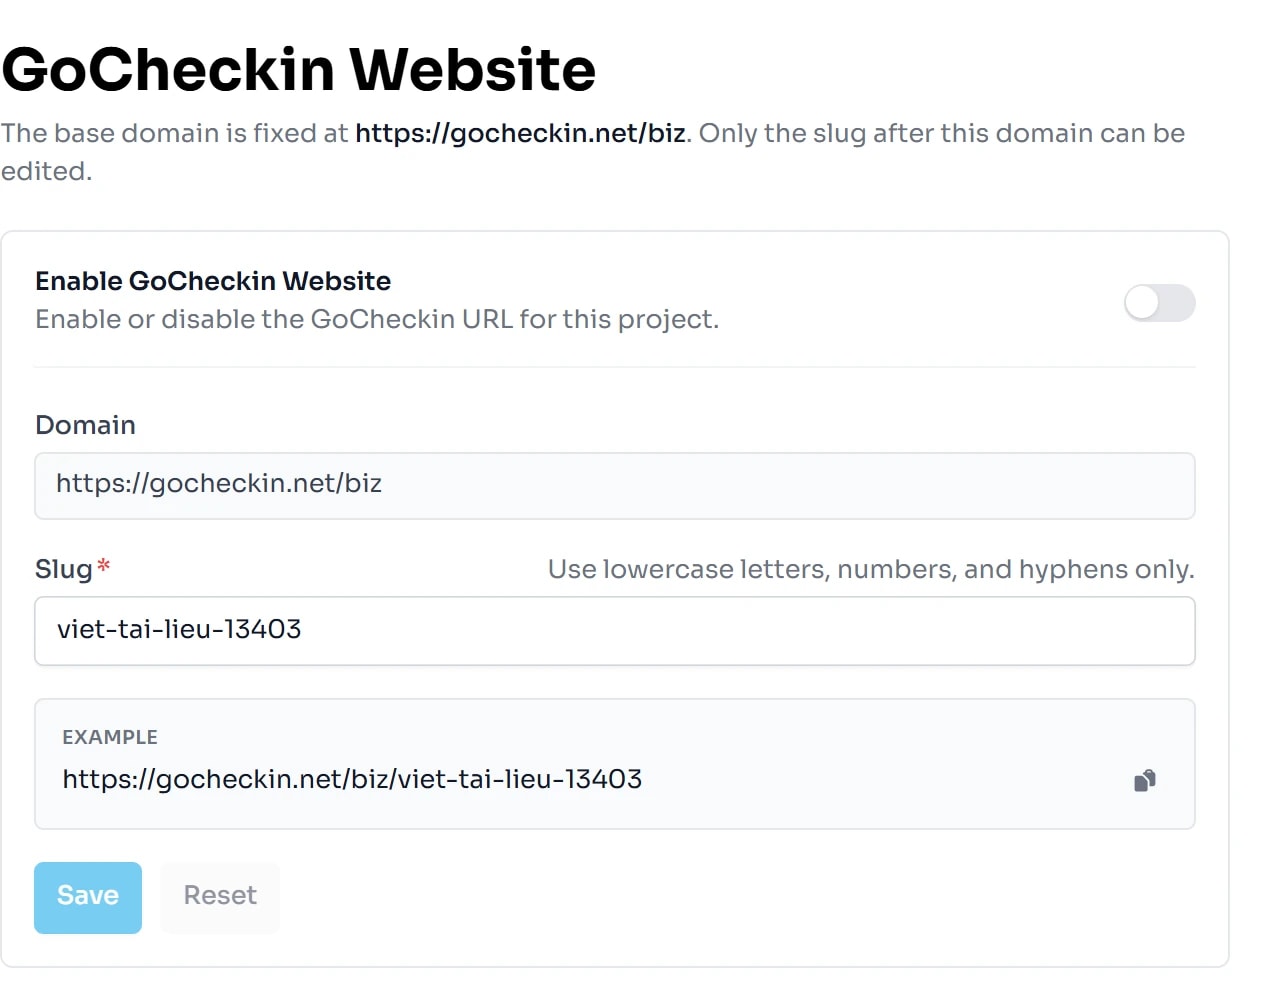Click the bold https://gocheckin.net/biz text in the description
Image resolution: width=1267 pixels, height=992 pixels.
[520, 133]
